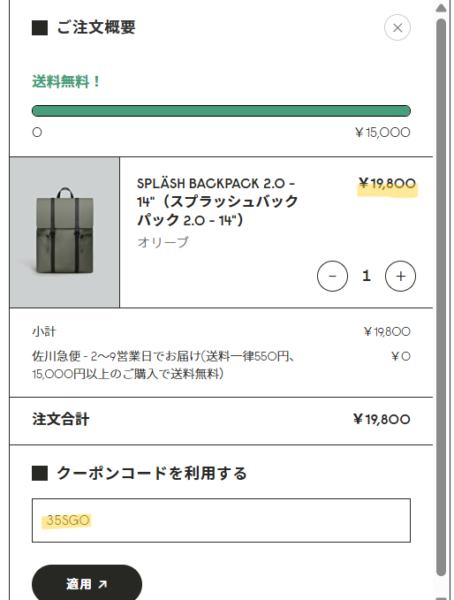Click the black square beside クーポンコードを利用する
454x600 pixels.
39,473
